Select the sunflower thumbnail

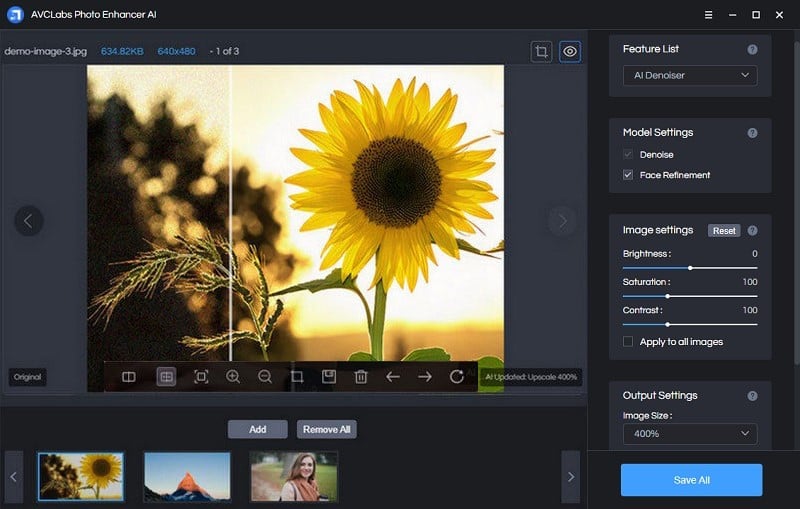tap(81, 476)
